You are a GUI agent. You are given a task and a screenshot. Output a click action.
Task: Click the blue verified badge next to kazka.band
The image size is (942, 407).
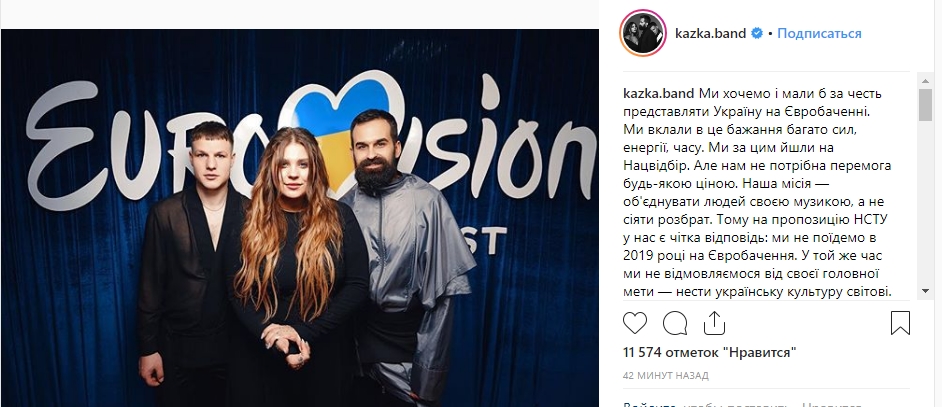click(757, 34)
